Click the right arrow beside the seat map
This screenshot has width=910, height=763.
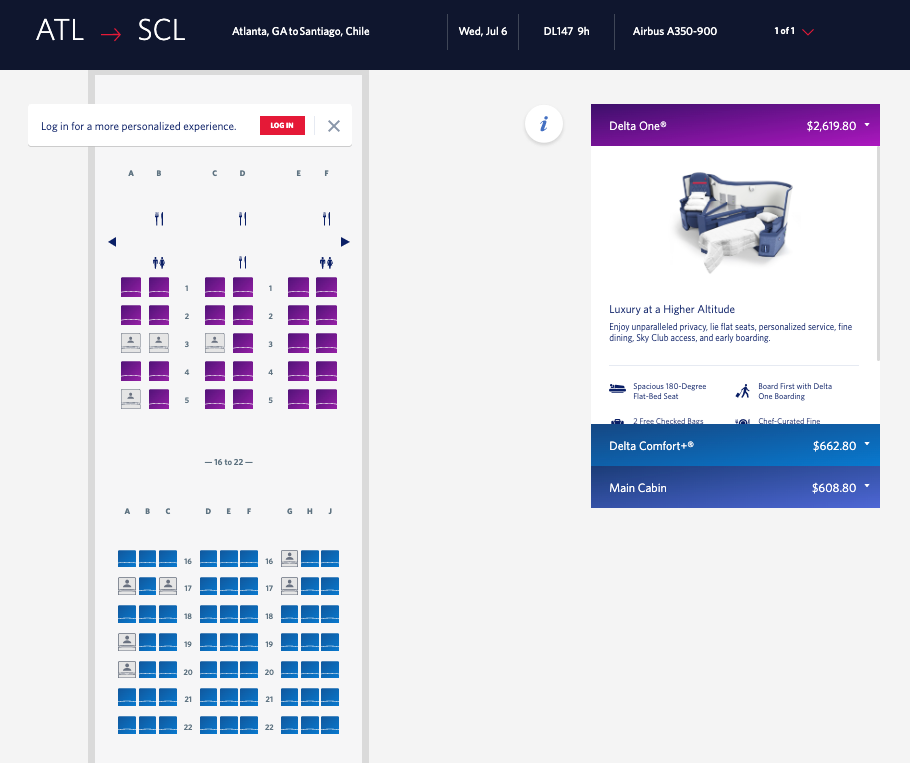(345, 242)
